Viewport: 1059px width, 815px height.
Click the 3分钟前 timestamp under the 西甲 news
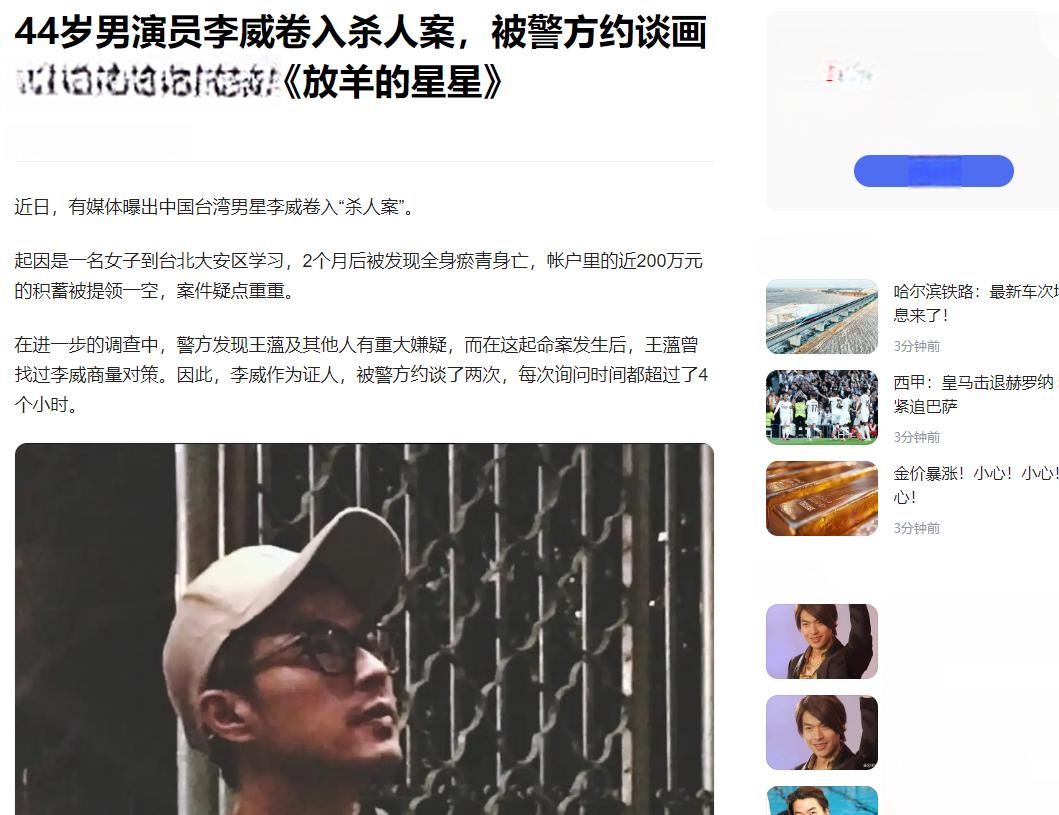click(x=916, y=438)
